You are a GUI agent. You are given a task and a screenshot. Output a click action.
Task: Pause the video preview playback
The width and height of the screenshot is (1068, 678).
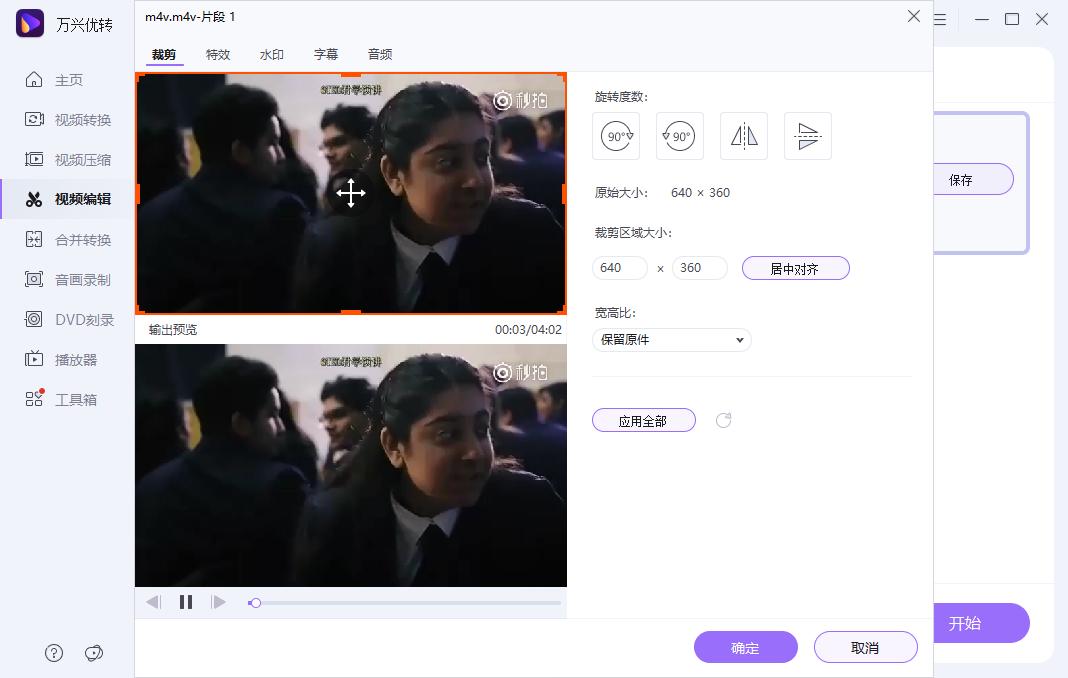point(185,601)
